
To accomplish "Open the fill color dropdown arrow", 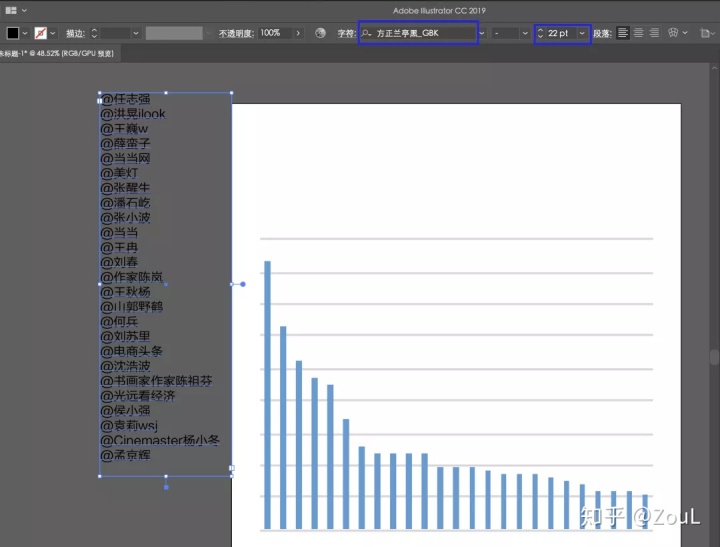I will tap(25, 33).
